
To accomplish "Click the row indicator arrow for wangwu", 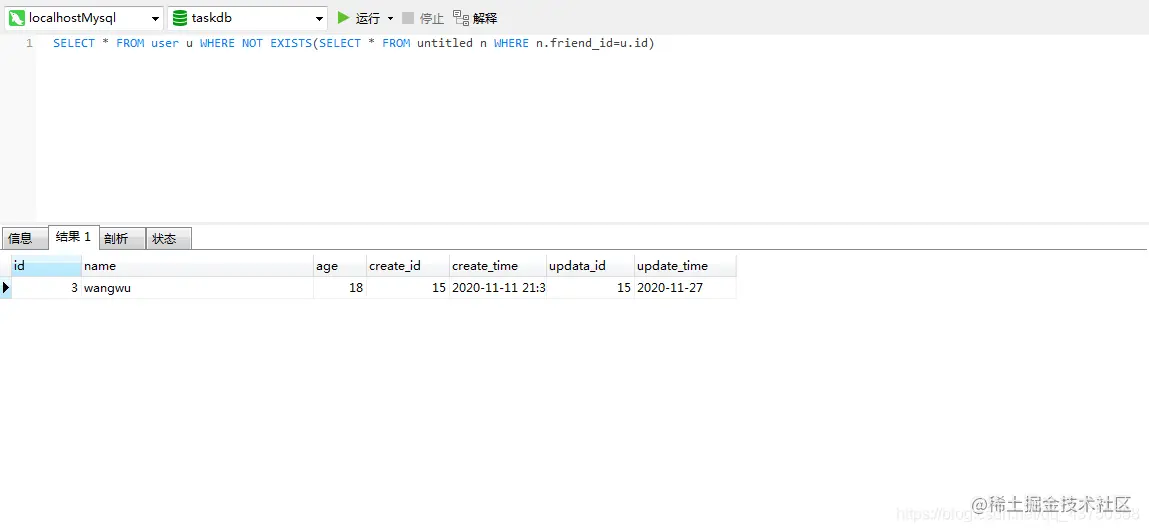I will [x=6, y=288].
